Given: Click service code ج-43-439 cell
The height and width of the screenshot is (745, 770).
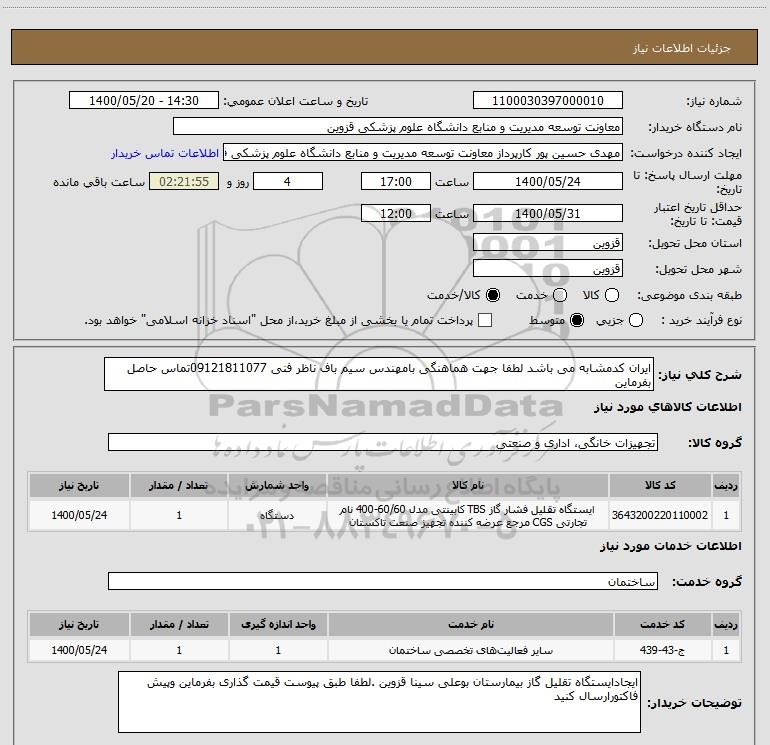Looking at the screenshot, I should point(662,650).
